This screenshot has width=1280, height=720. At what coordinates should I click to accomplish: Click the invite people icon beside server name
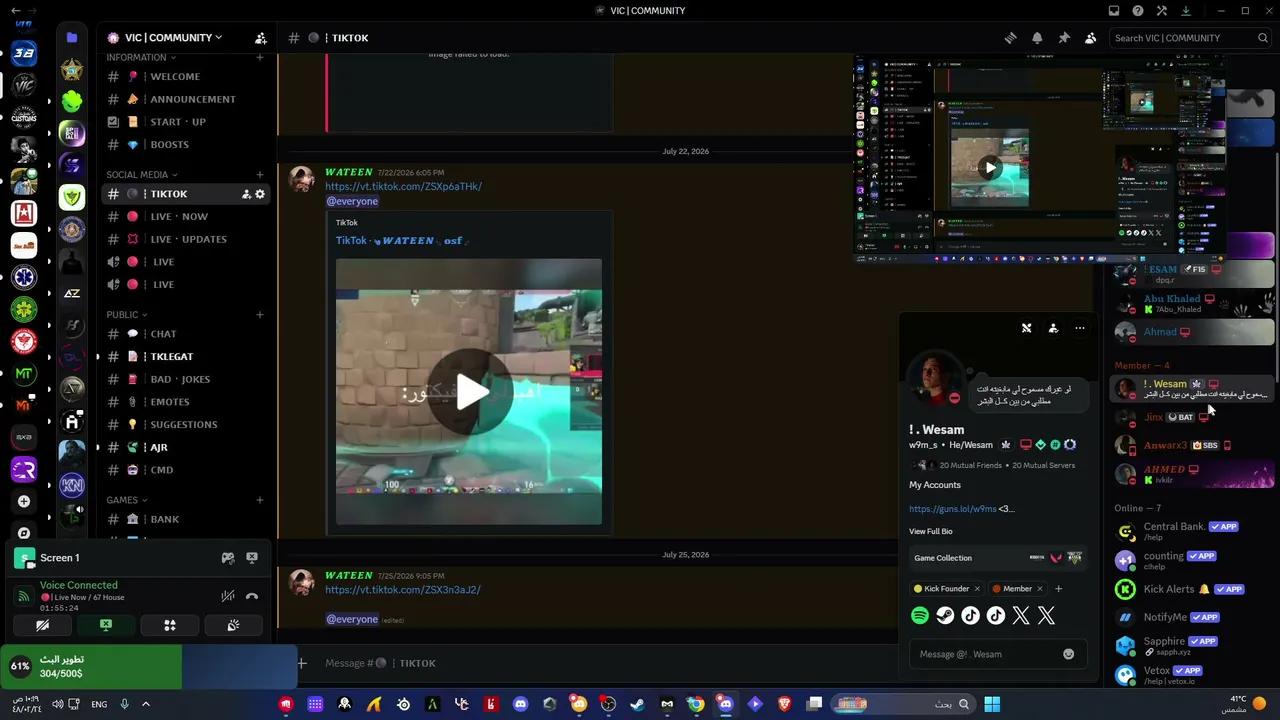261,38
